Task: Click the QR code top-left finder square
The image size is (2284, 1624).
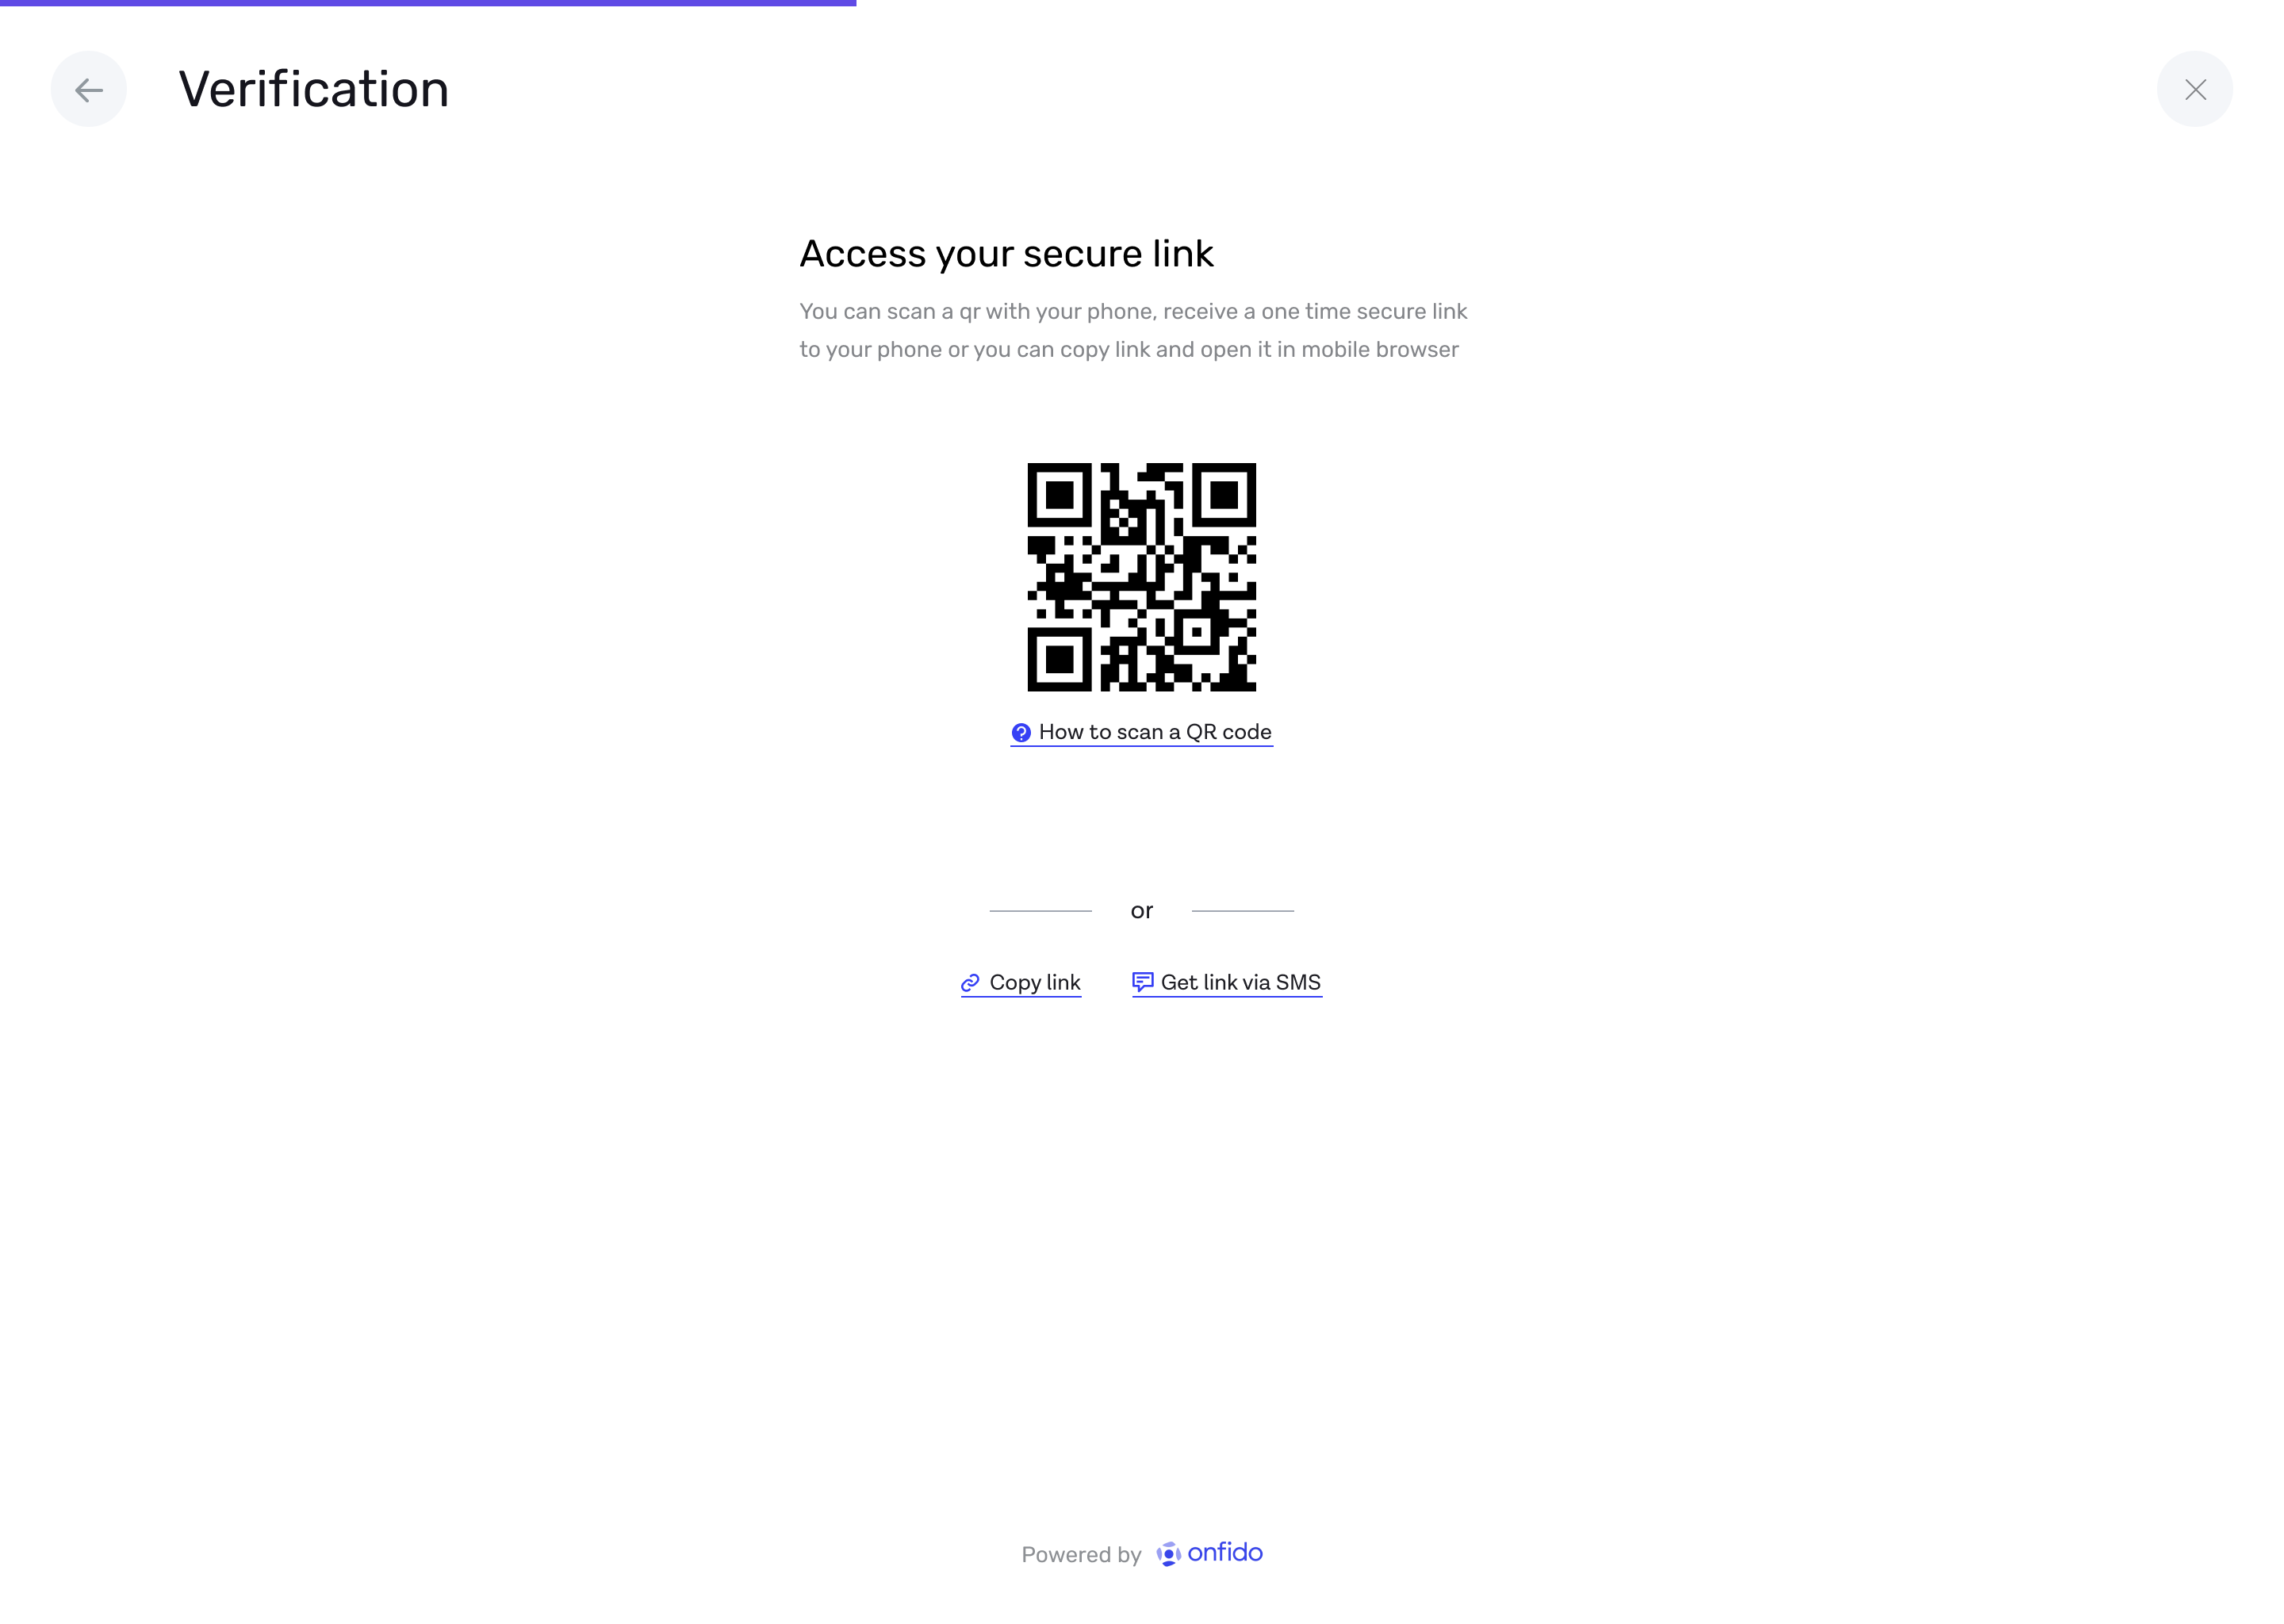Action: point(1059,495)
